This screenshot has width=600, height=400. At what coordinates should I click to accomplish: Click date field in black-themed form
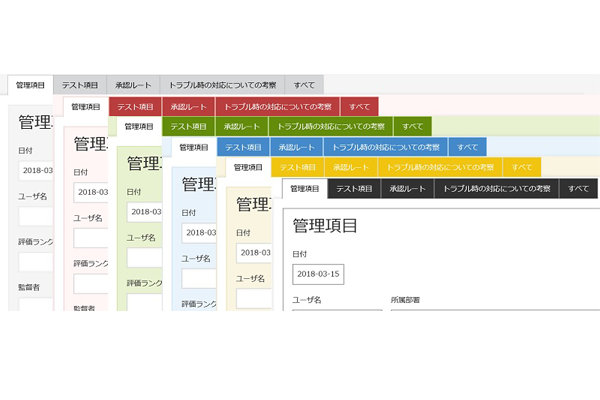click(x=318, y=274)
